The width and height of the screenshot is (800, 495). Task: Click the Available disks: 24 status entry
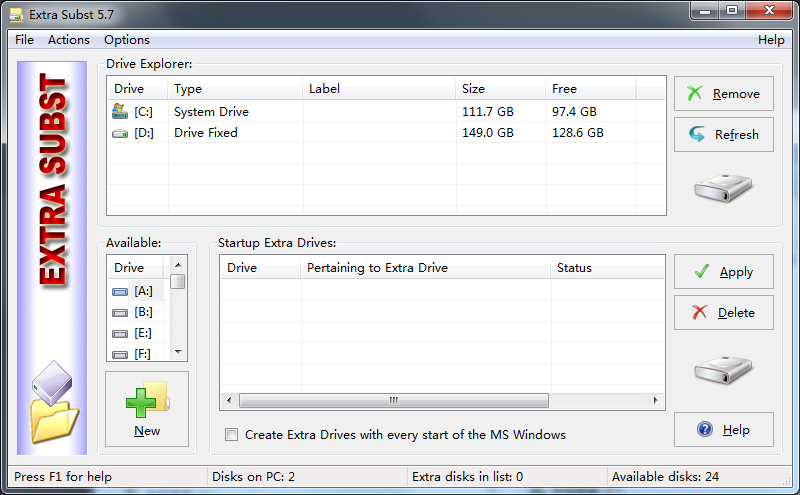(665, 477)
